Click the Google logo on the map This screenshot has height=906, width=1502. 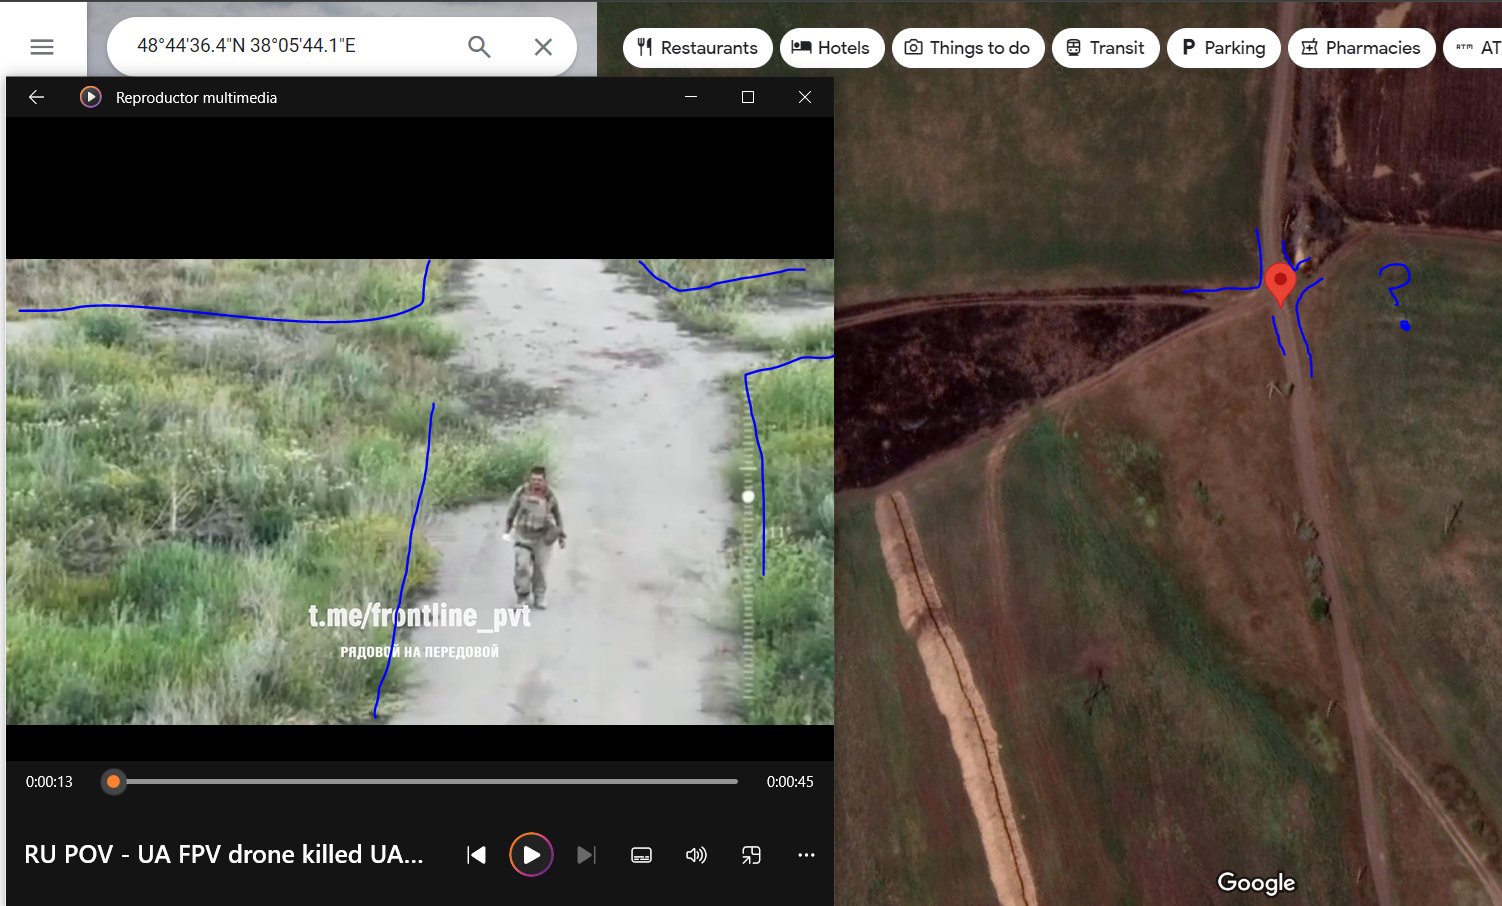(1256, 882)
